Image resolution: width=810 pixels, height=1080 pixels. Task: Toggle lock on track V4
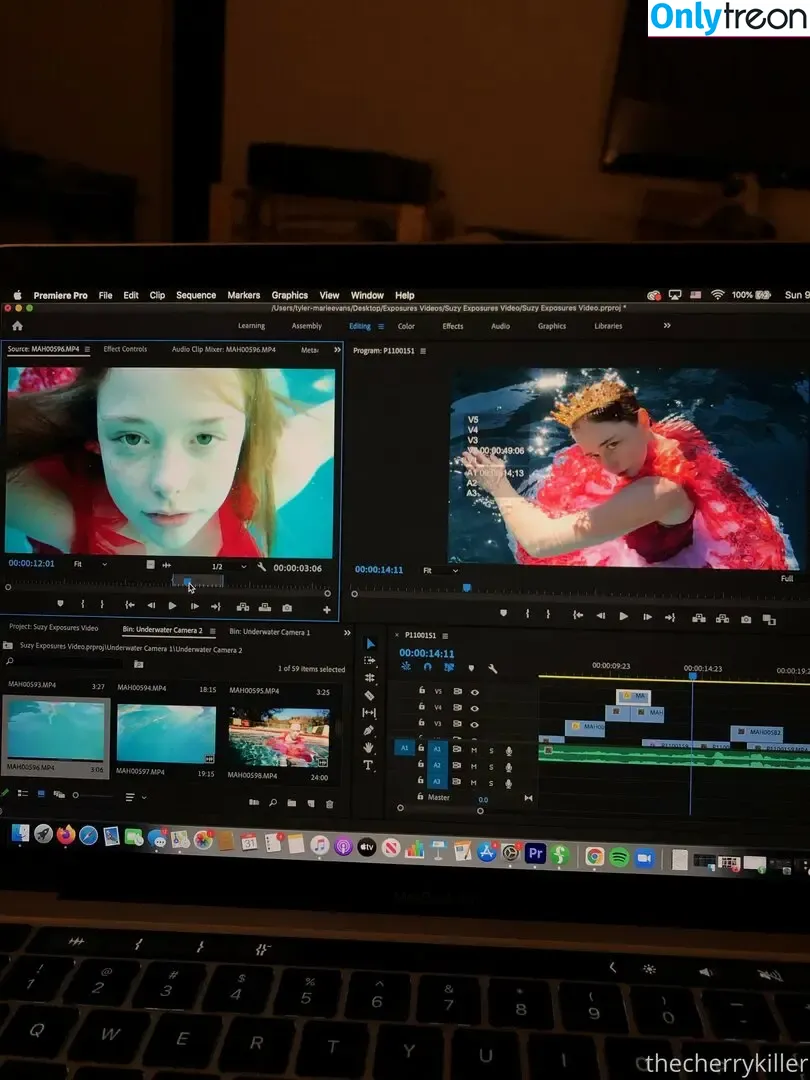[422, 707]
